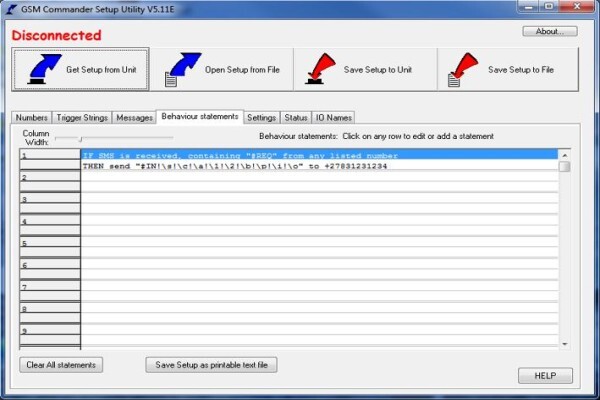Image resolution: width=600 pixels, height=400 pixels.
Task: Click the Save Setup to File button
Action: (508, 69)
